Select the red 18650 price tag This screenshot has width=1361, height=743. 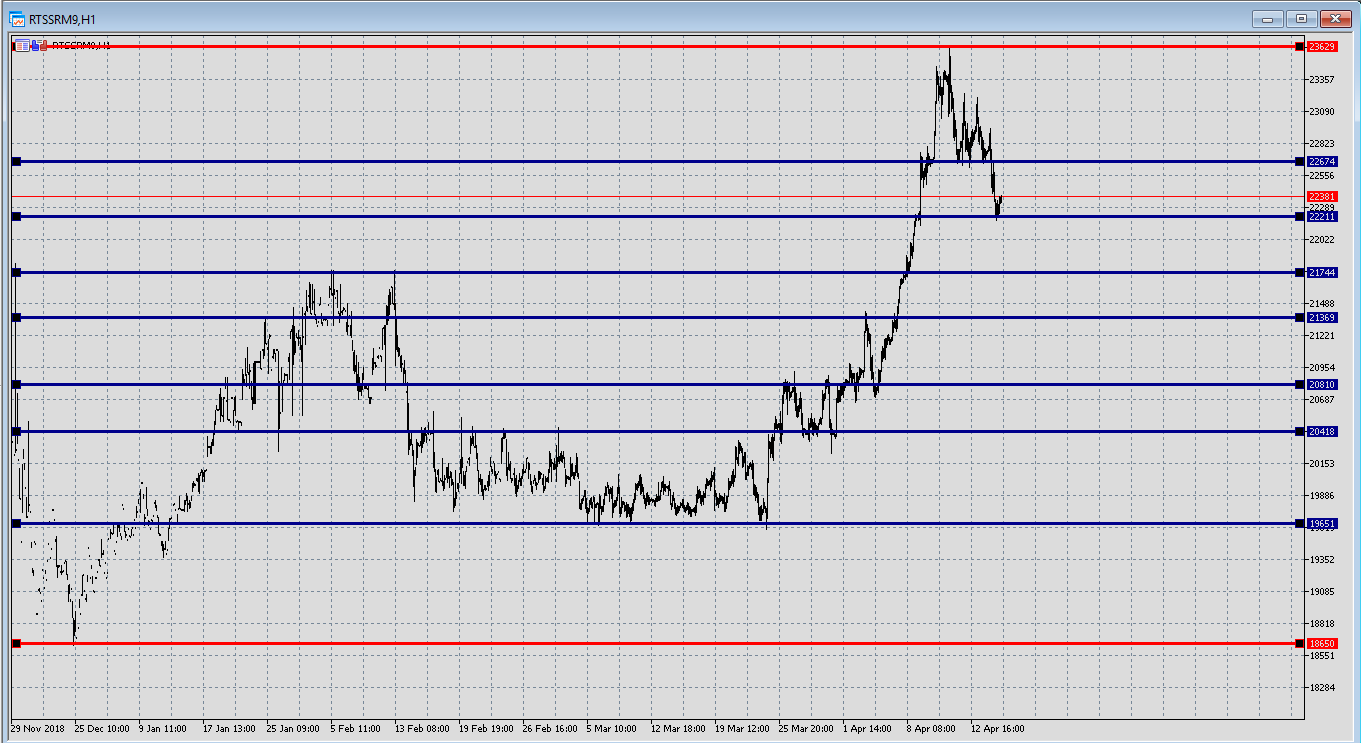pyautogui.click(x=1322, y=643)
